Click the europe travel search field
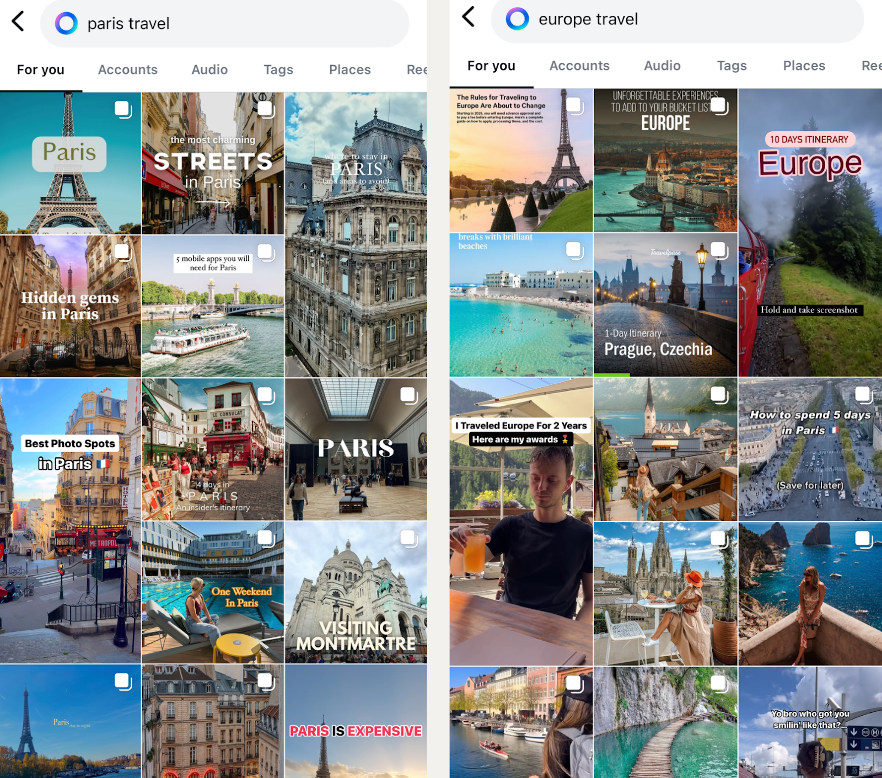Screen dimensions: 882x778 700,19
